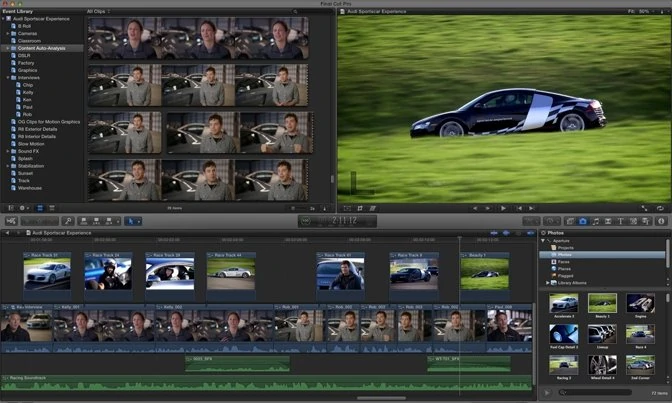Image resolution: width=672 pixels, height=403 pixels.
Task: Play selected photo preview button
Action: click(x=547, y=392)
